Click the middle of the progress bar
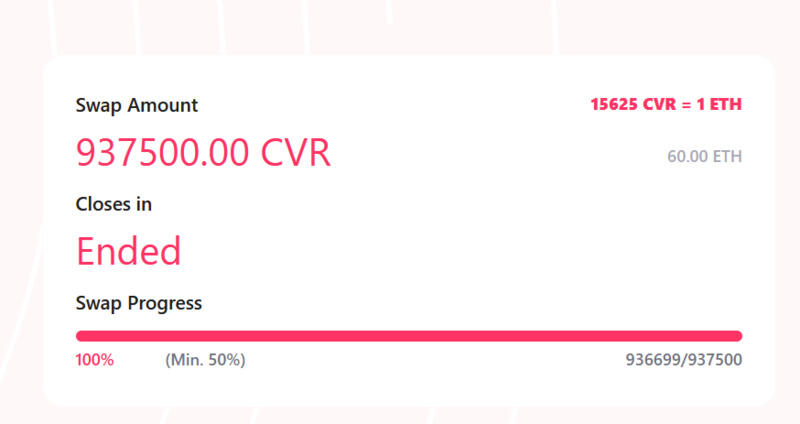 point(409,336)
